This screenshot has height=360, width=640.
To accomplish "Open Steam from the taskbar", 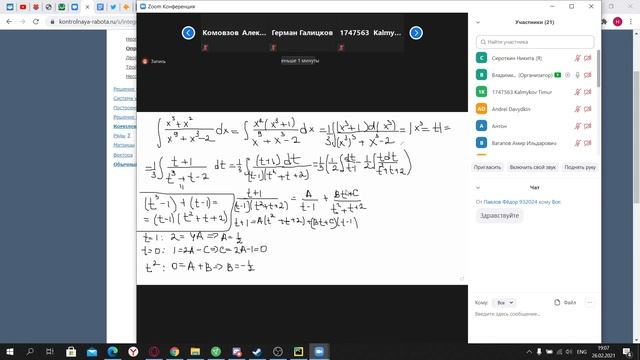I will click(x=257, y=351).
